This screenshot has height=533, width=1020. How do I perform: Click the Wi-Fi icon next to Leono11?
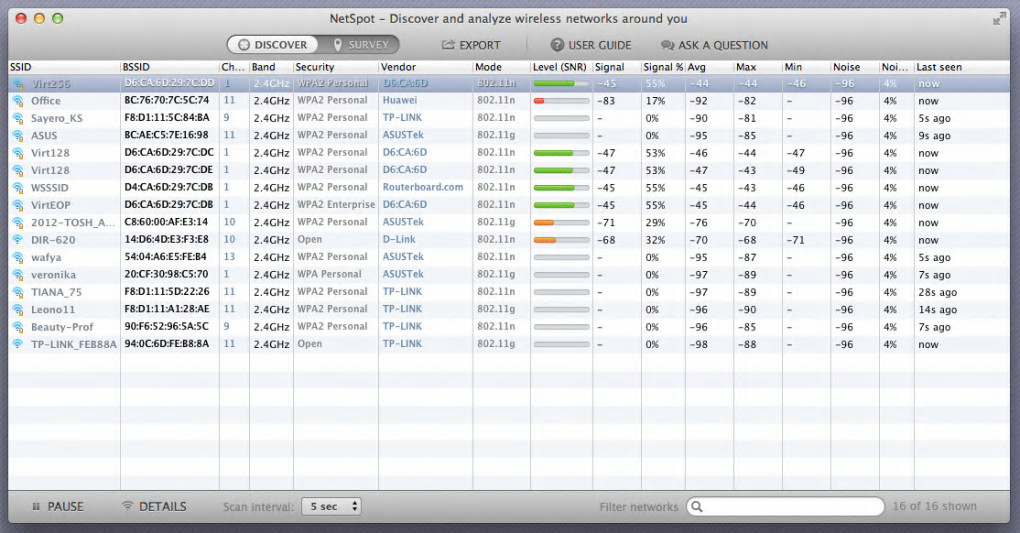[18, 309]
